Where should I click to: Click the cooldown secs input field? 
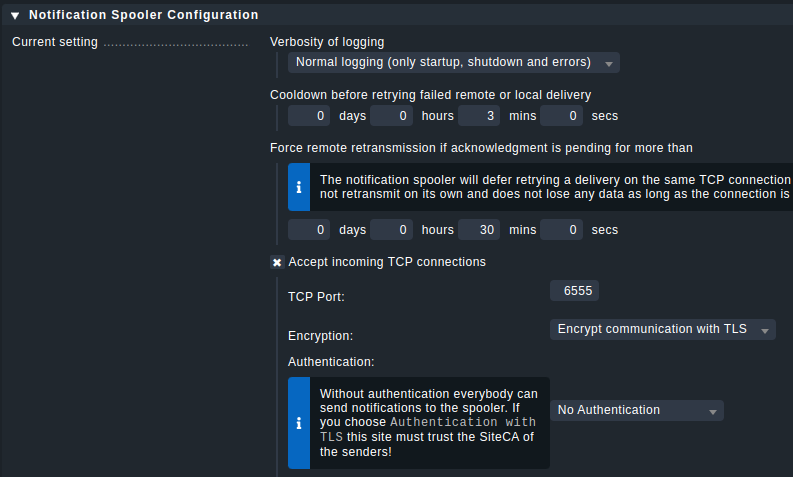[561, 116]
